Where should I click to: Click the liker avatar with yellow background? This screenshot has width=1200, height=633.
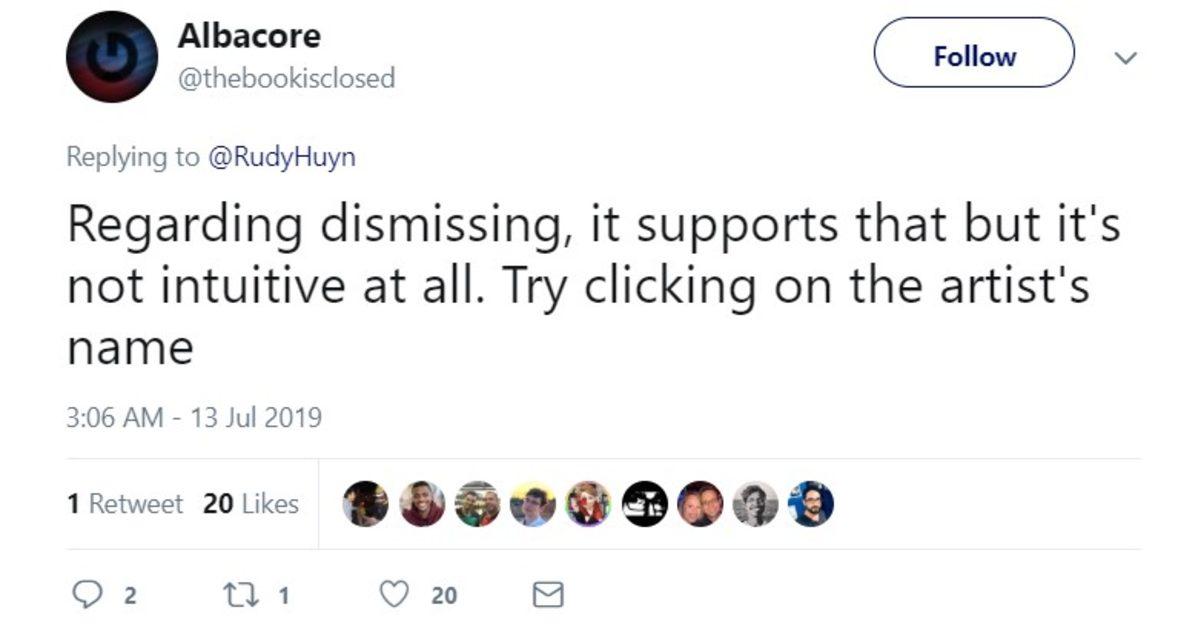[x=532, y=504]
